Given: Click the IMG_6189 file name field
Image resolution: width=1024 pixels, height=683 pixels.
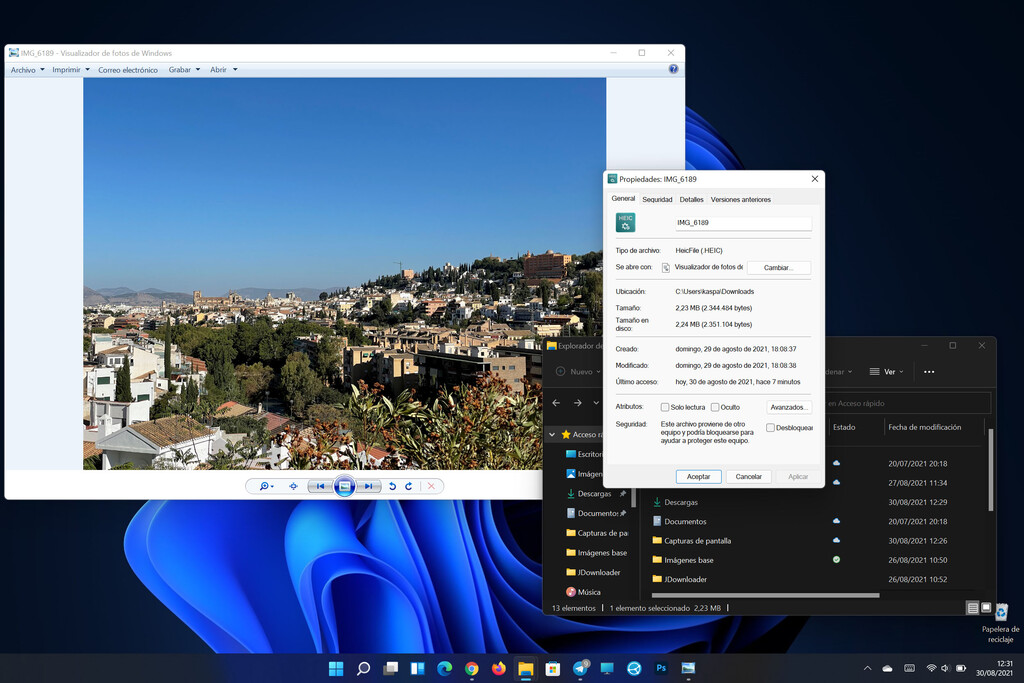Looking at the screenshot, I should pos(743,223).
